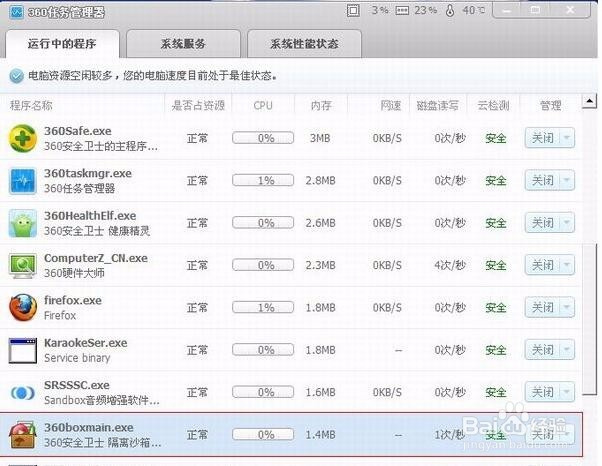Click the ComputerZ_CN.exe monitor icon
Screen dimensions: 602x466
coord(23,266)
